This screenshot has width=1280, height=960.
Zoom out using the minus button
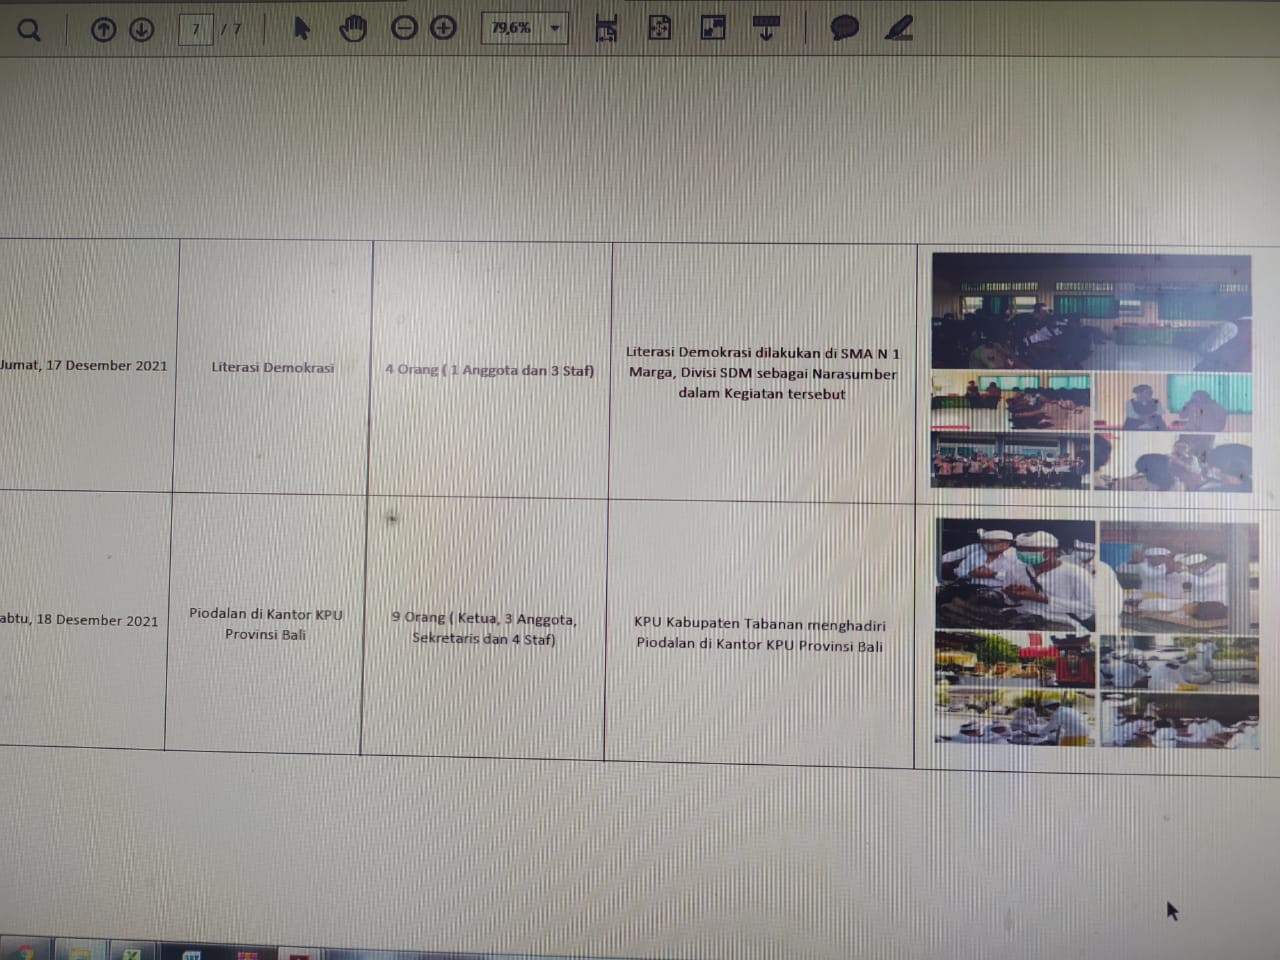pyautogui.click(x=404, y=28)
